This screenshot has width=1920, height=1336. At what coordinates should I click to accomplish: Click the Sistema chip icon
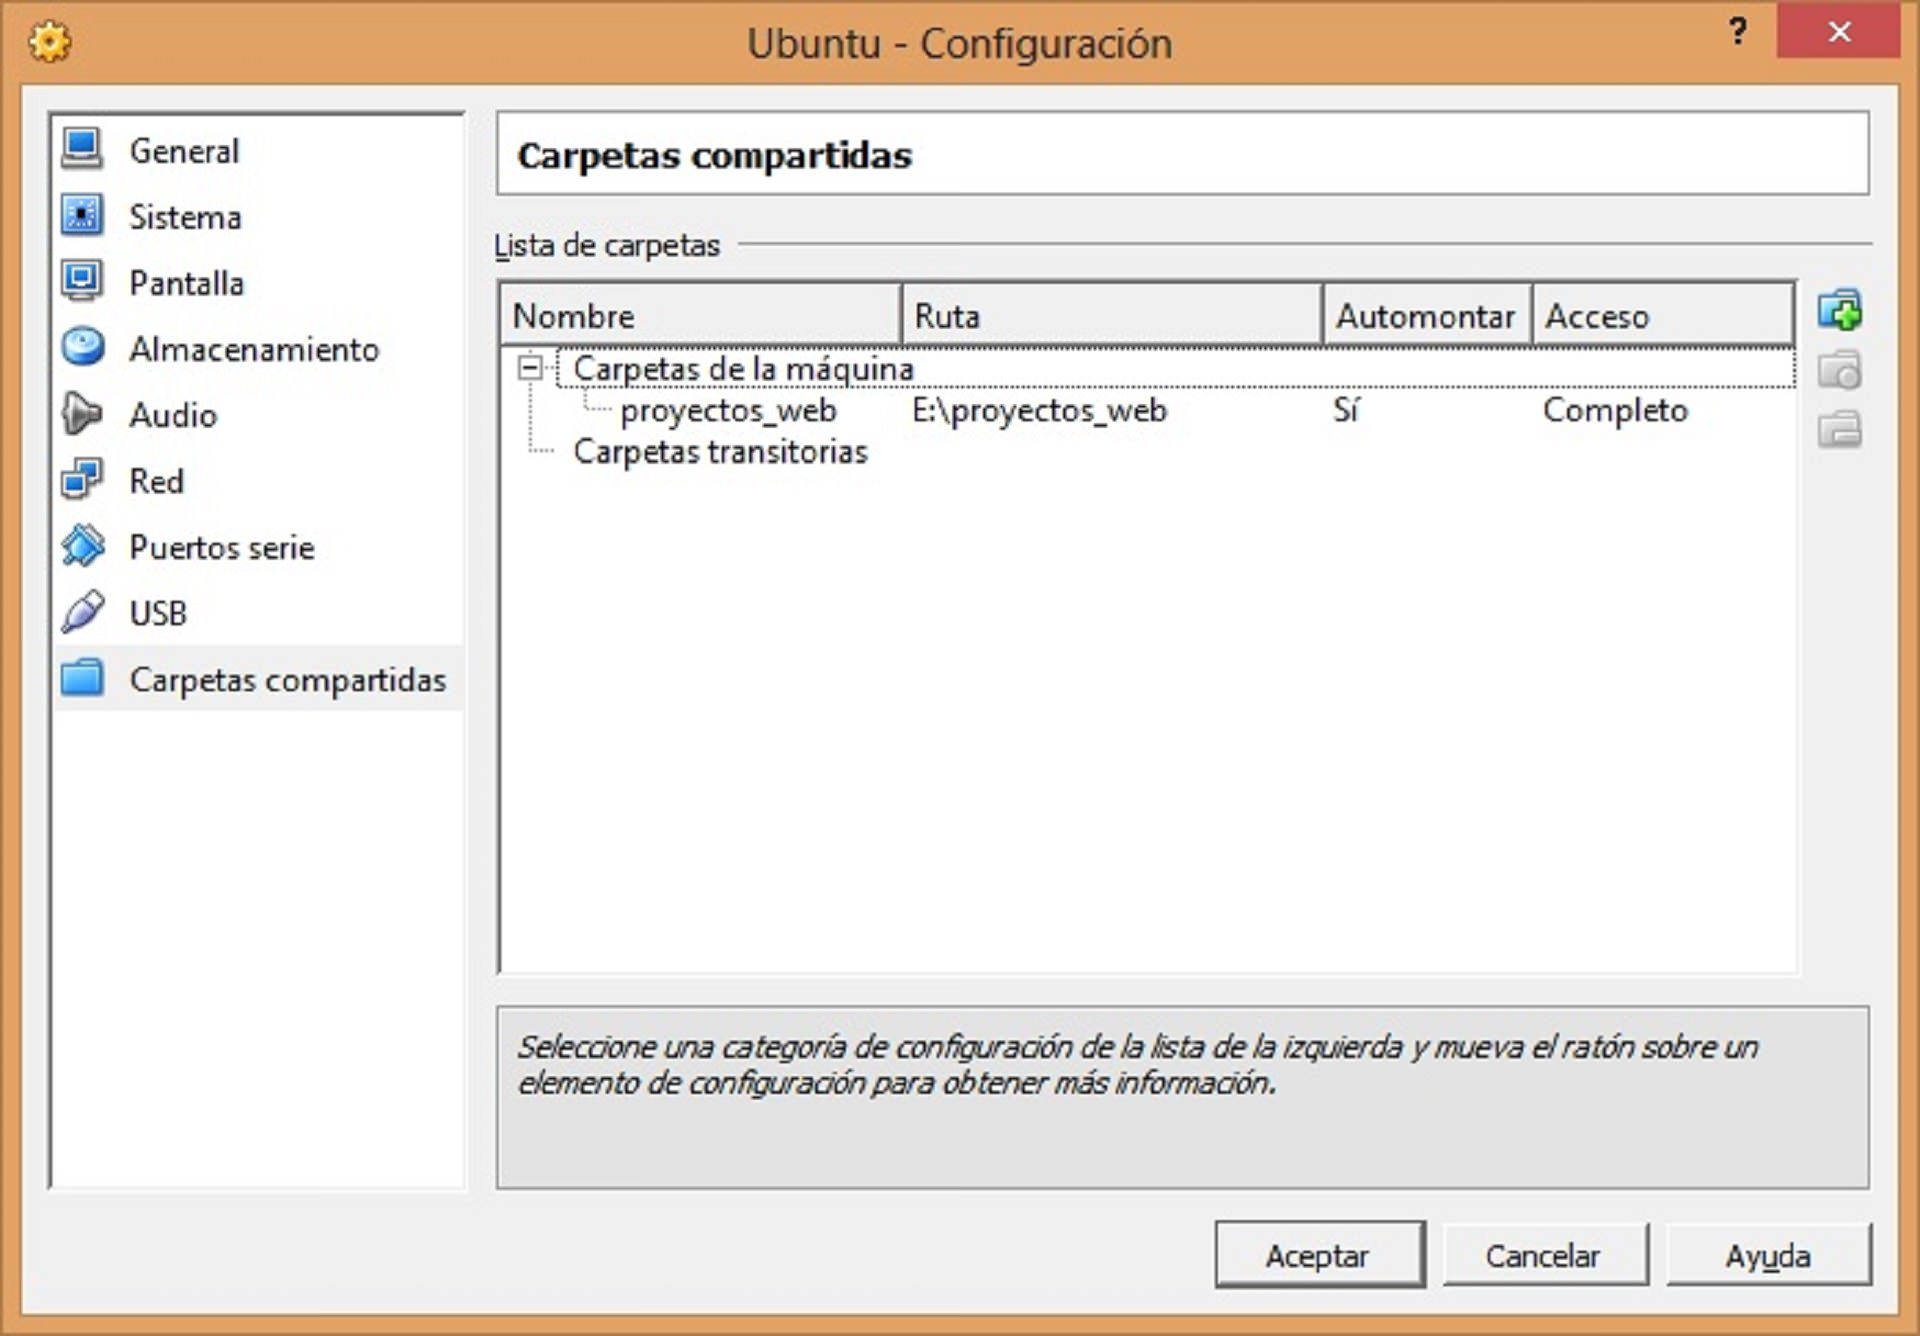(x=81, y=216)
